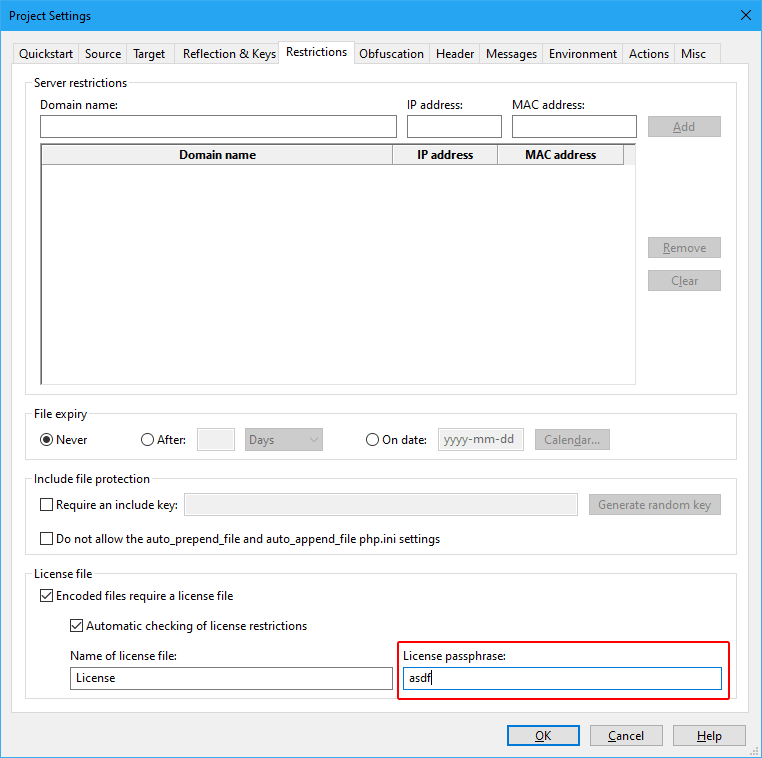
Task: Choose the After expiry radio button
Action: click(x=148, y=440)
